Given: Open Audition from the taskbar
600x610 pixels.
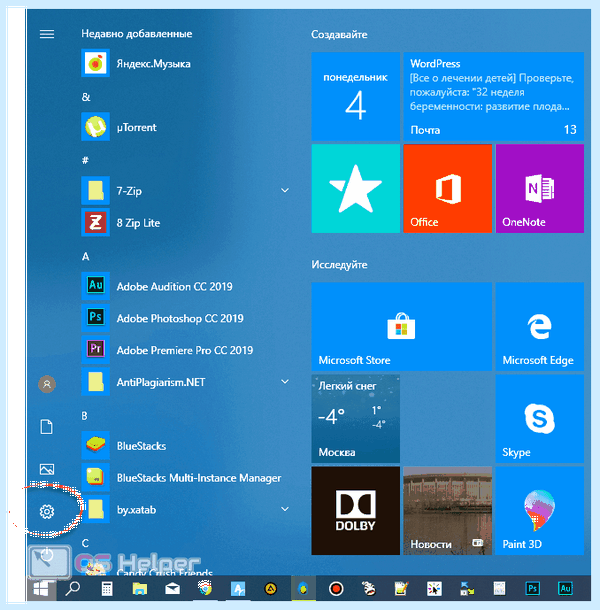Looking at the screenshot, I should coord(565,589).
